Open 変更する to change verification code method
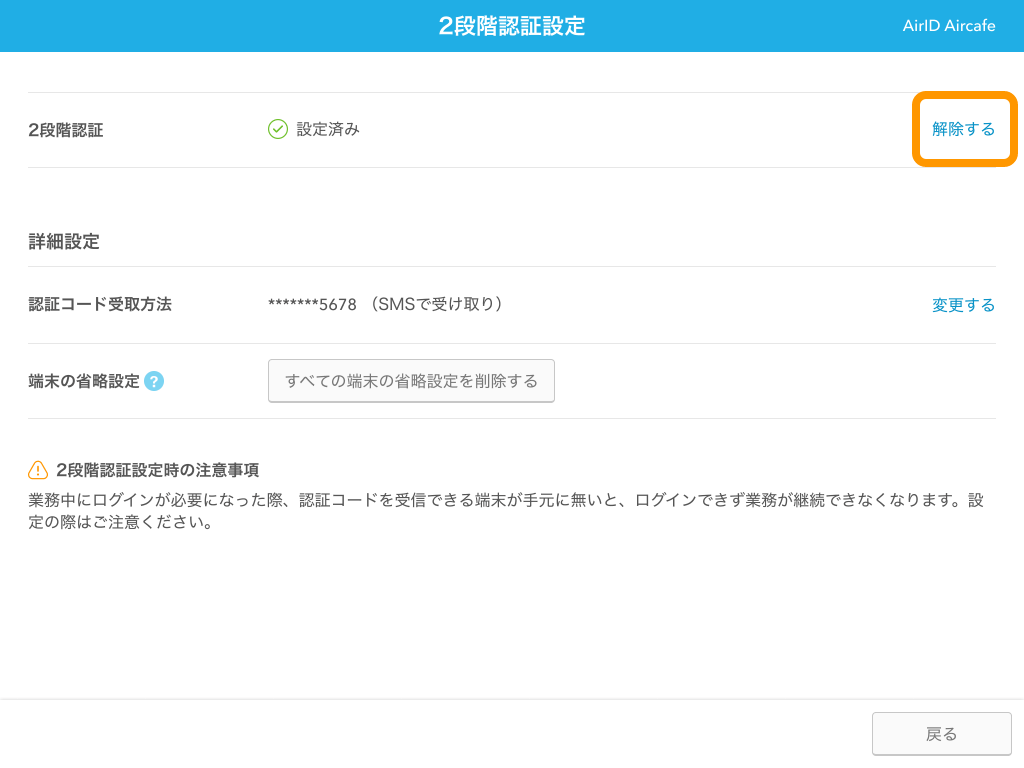Screen dimensions: 1024x768 (x=962, y=304)
